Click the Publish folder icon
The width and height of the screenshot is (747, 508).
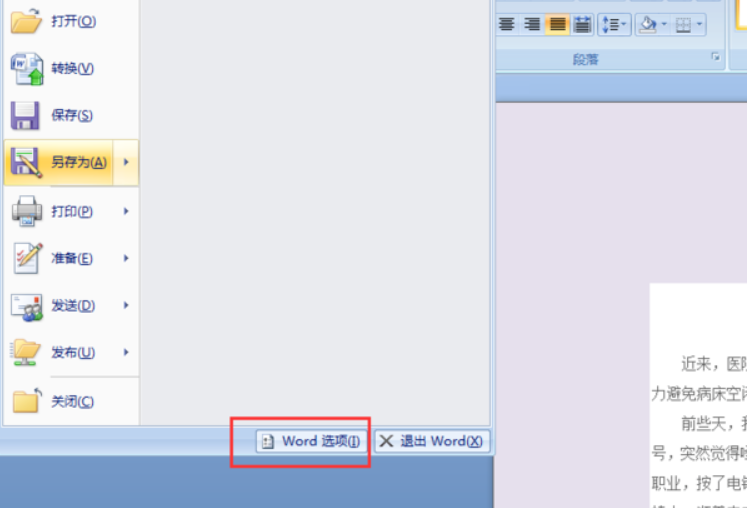[x=25, y=353]
